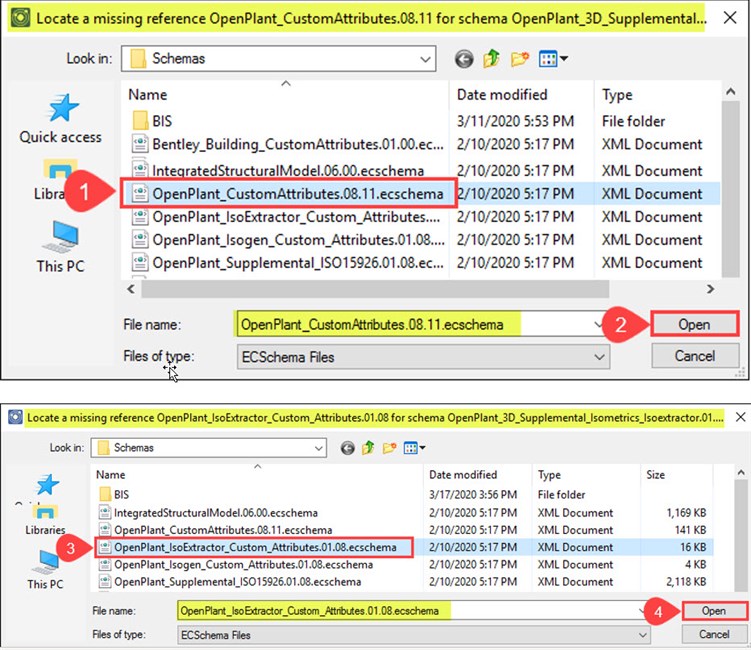This screenshot has width=751, height=650.
Task: Sort by Type column in bottom dialog
Action: (x=549, y=475)
